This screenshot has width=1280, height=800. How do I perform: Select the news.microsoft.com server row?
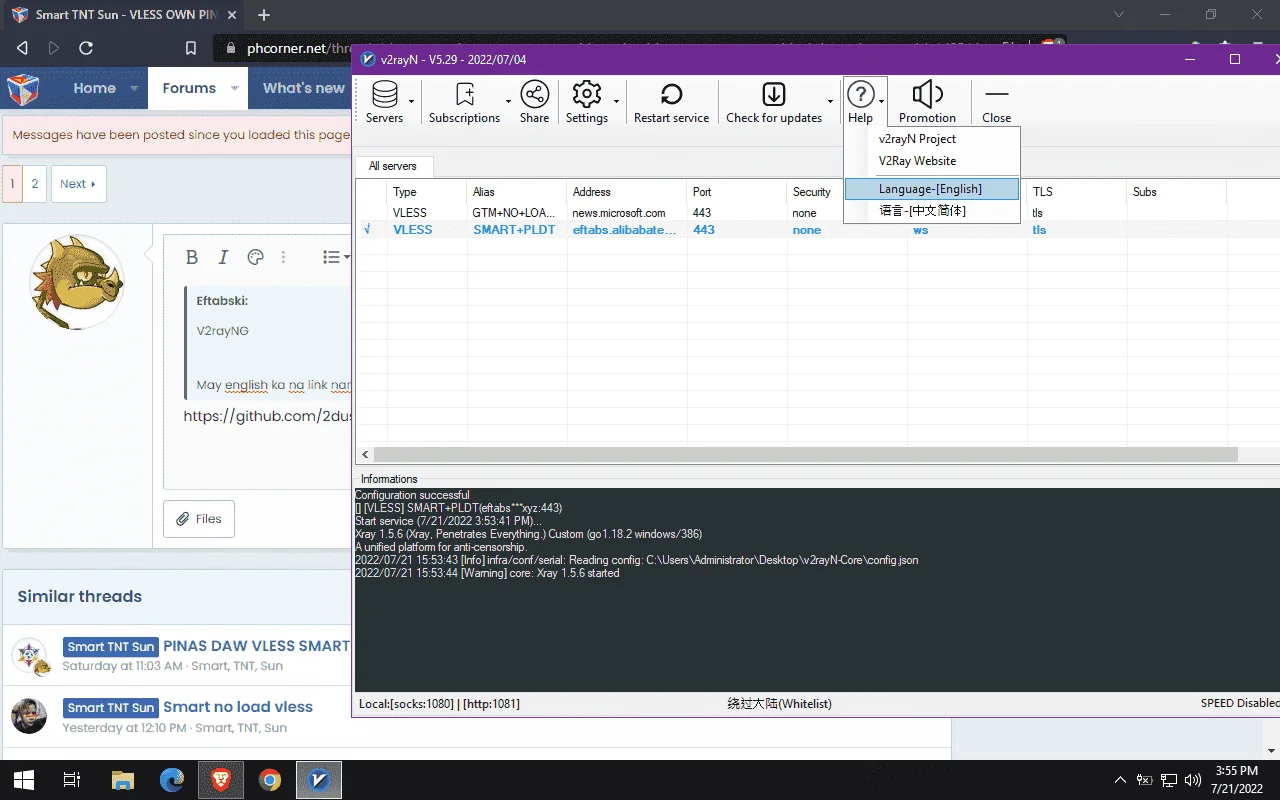817,213
